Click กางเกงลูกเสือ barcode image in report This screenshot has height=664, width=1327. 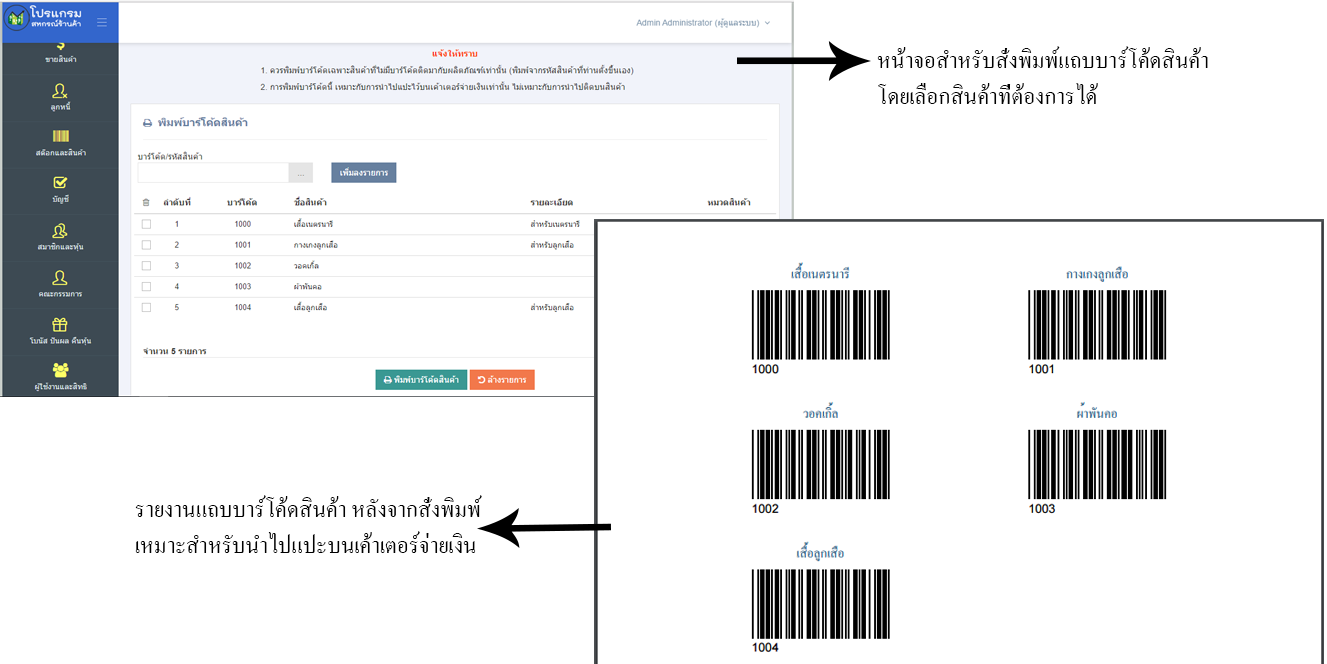1098,324
